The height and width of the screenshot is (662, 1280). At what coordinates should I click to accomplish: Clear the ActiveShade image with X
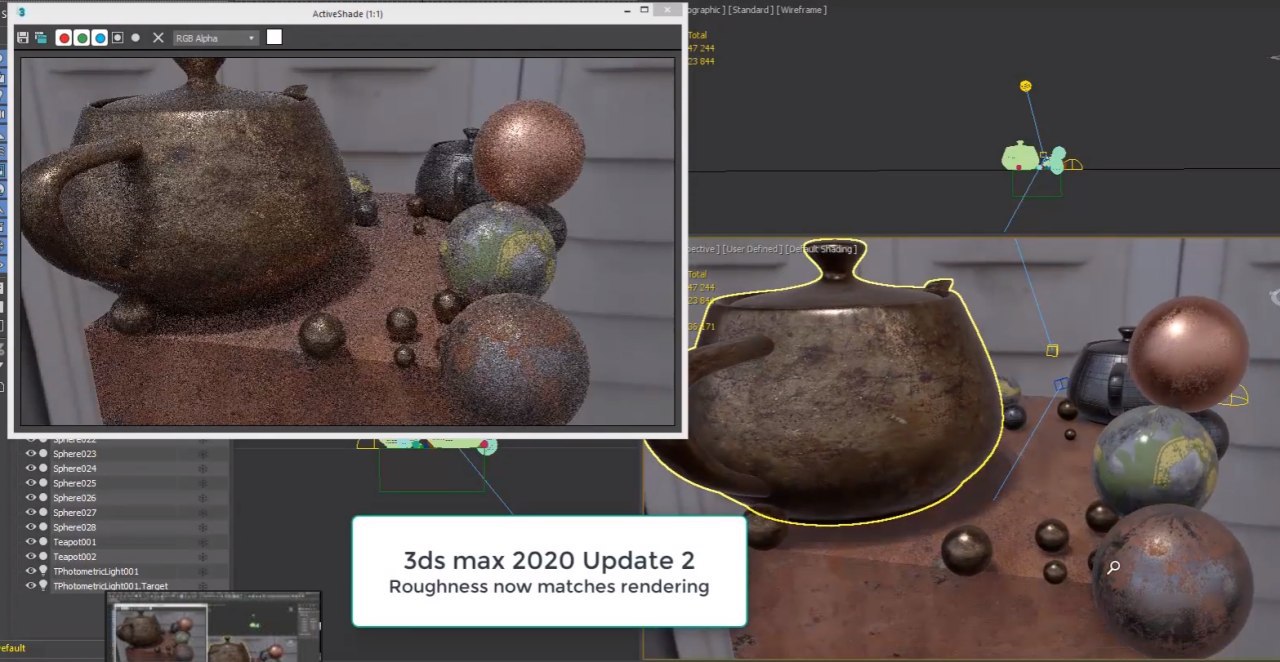point(158,38)
